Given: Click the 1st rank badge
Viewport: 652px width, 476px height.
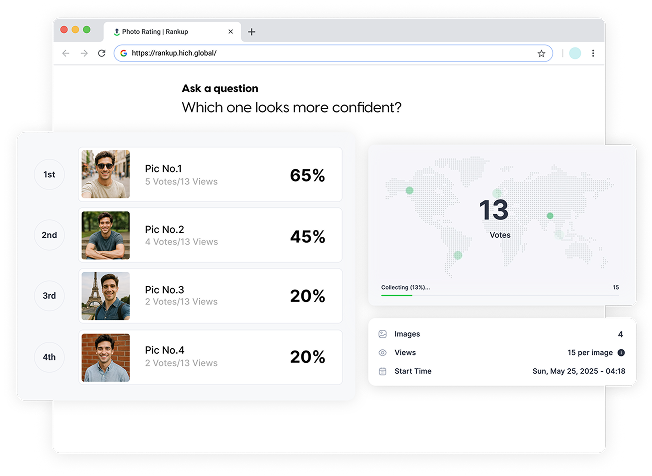Looking at the screenshot, I should point(49,175).
